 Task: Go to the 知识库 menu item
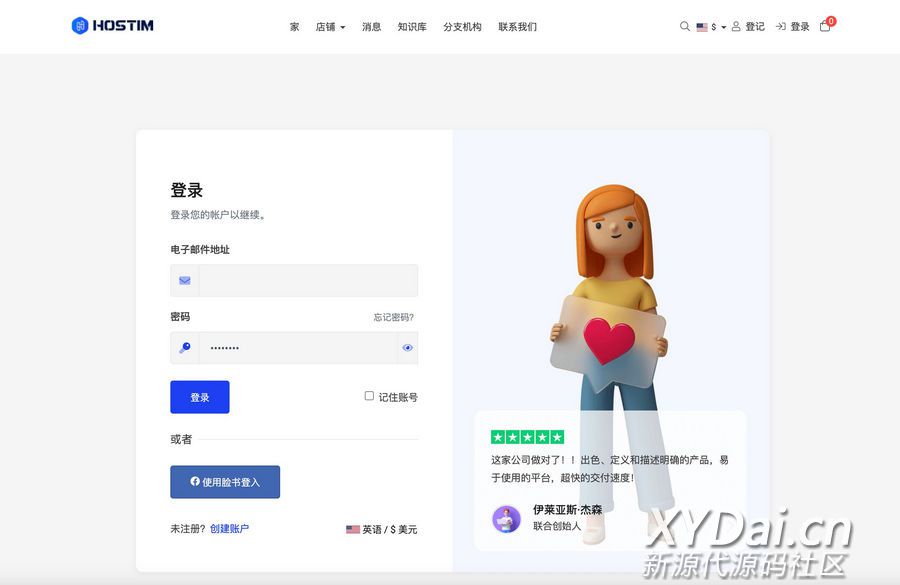[x=412, y=27]
